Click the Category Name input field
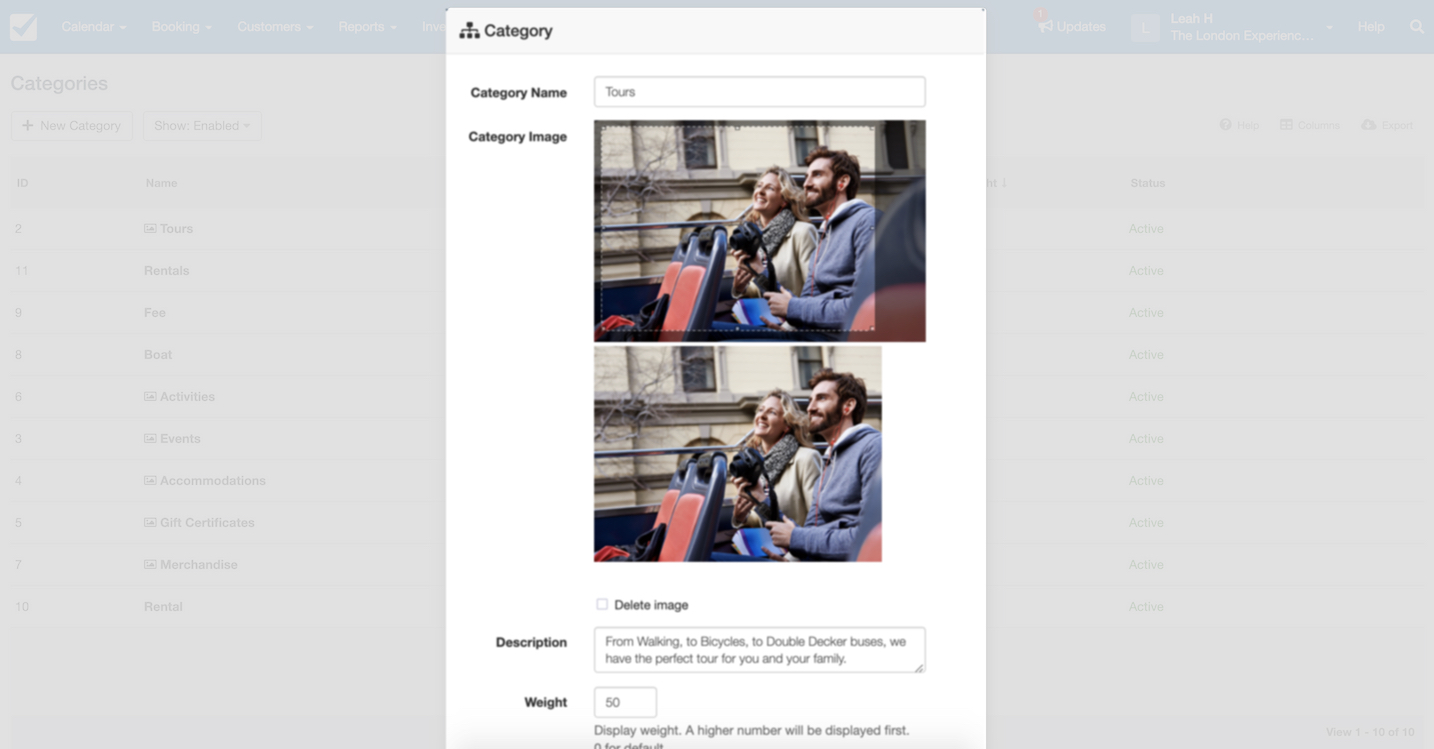Image resolution: width=1434 pixels, height=749 pixels. [759, 92]
